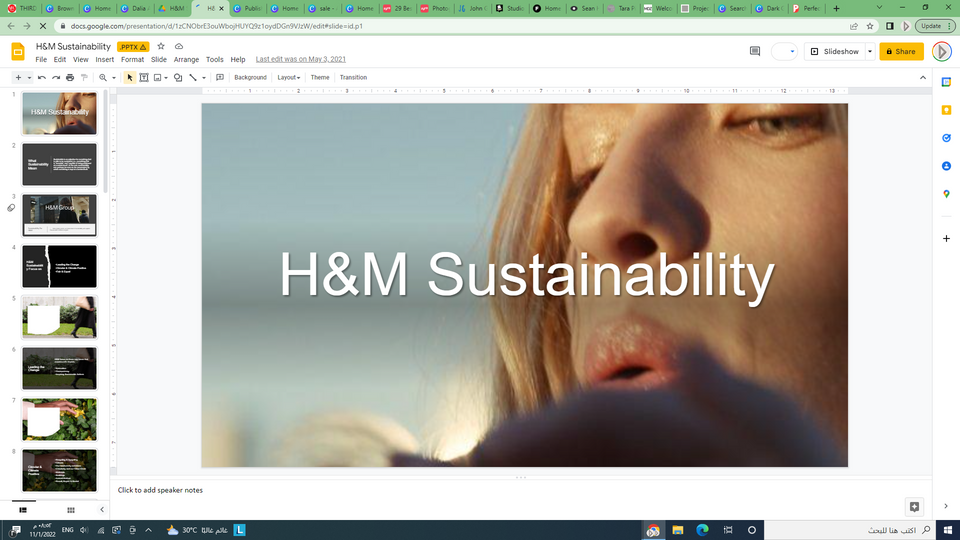The image size is (960, 540).
Task: Open File Explorer from taskbar
Action: click(678, 530)
